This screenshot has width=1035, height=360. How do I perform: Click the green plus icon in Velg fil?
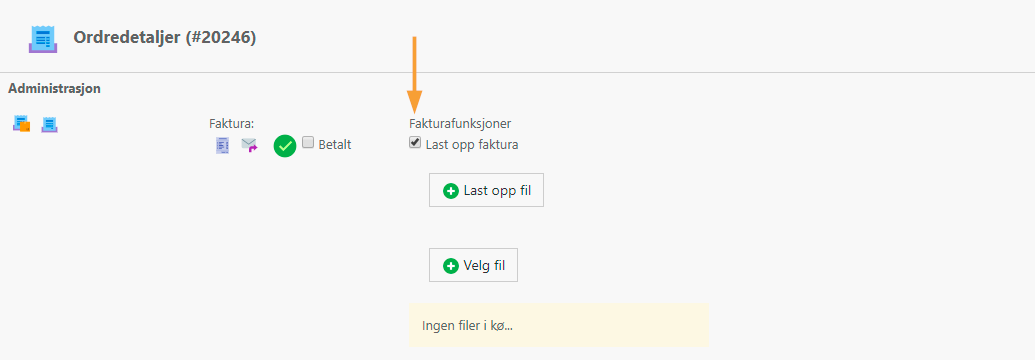click(x=451, y=266)
